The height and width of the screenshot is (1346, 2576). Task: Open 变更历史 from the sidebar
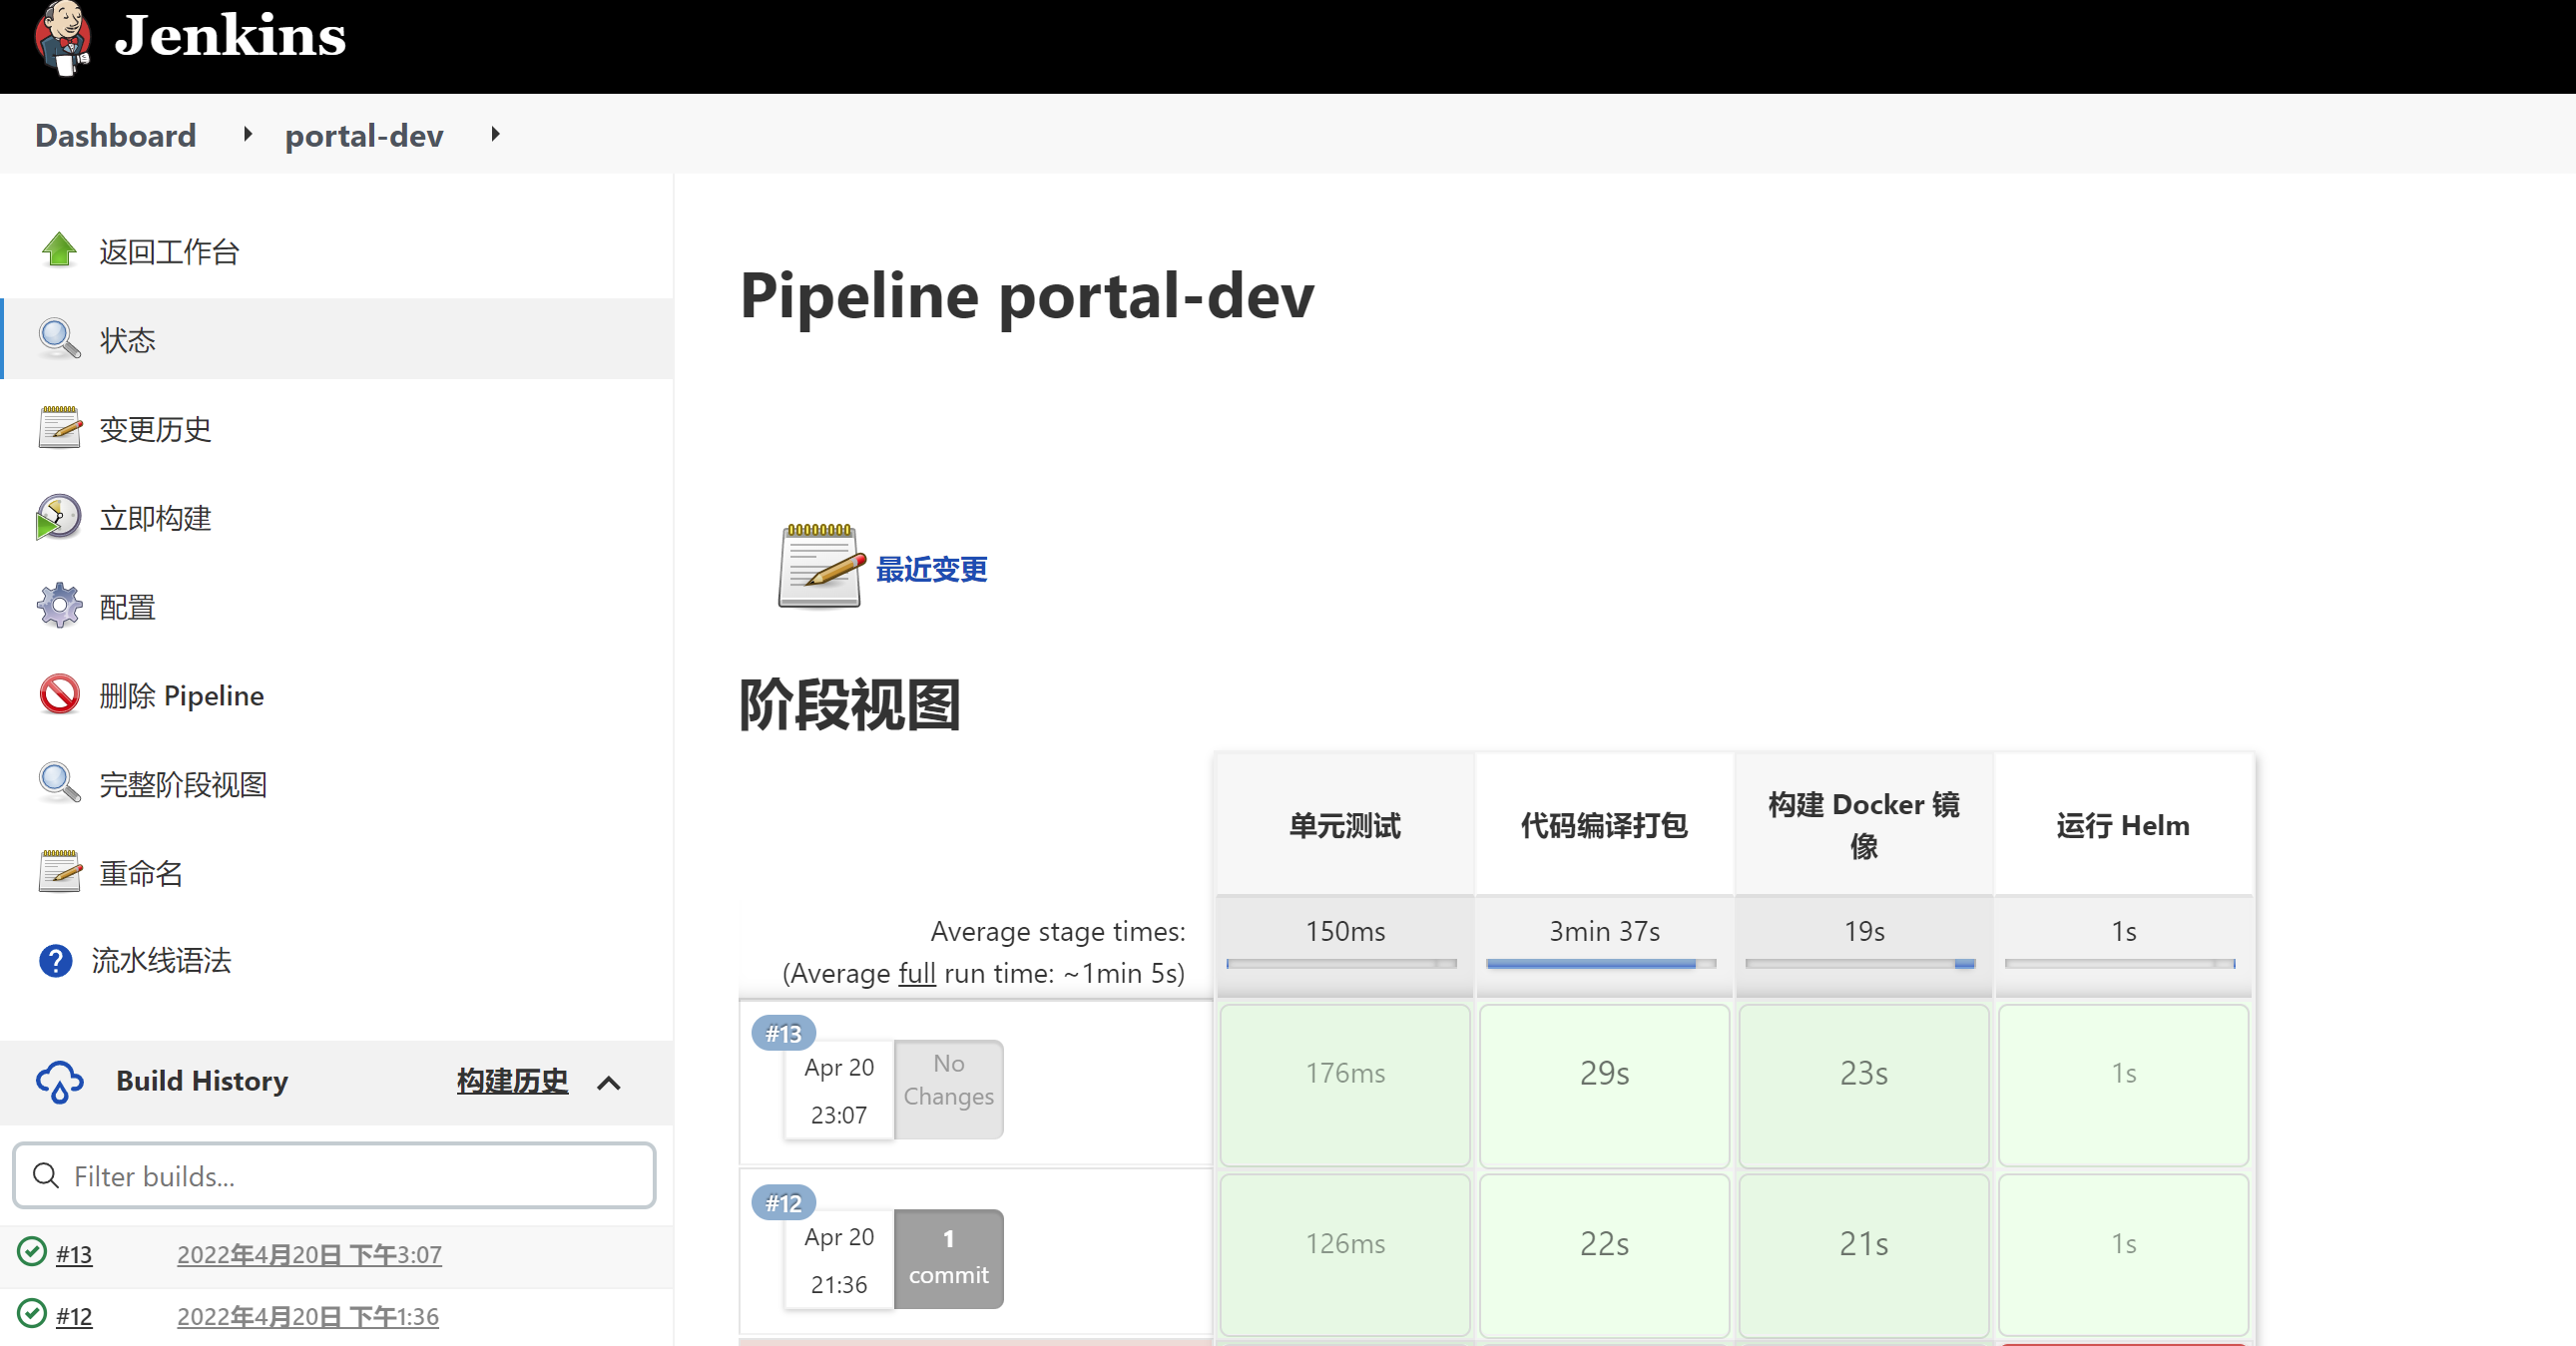click(154, 429)
